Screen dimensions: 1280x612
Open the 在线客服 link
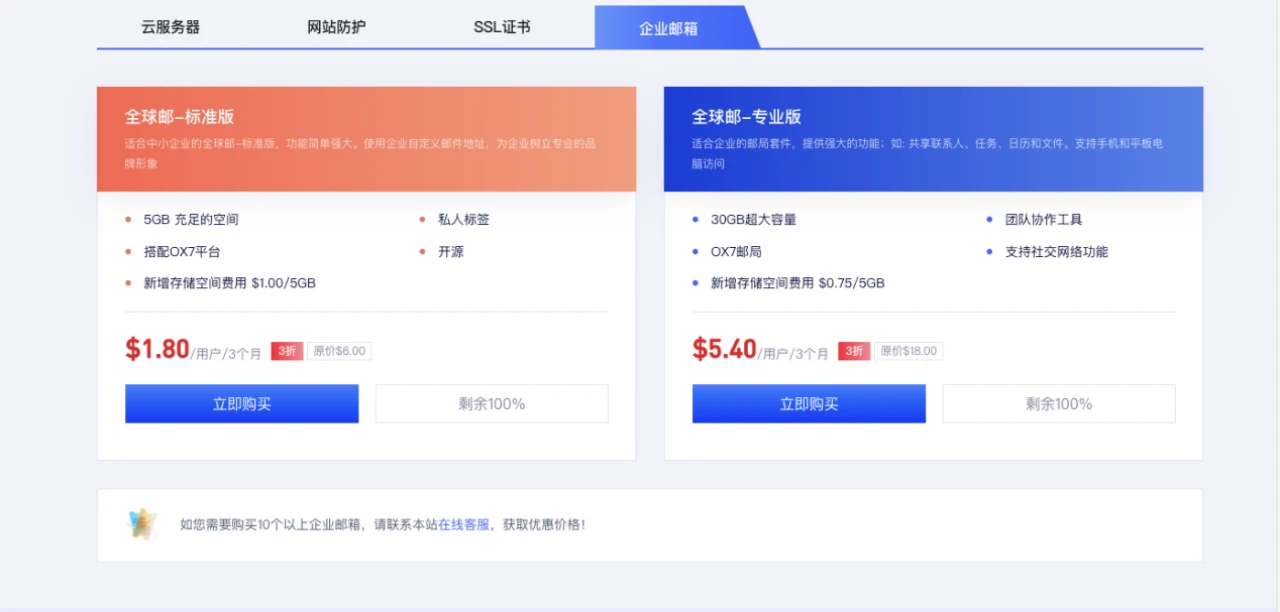click(x=464, y=524)
